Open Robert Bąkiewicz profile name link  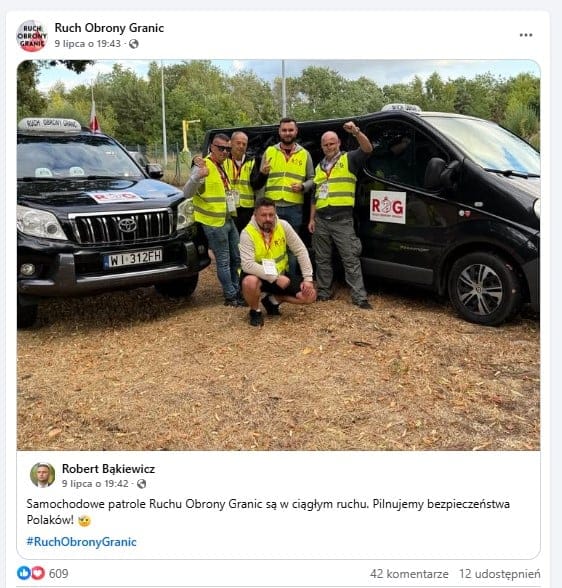(108, 469)
